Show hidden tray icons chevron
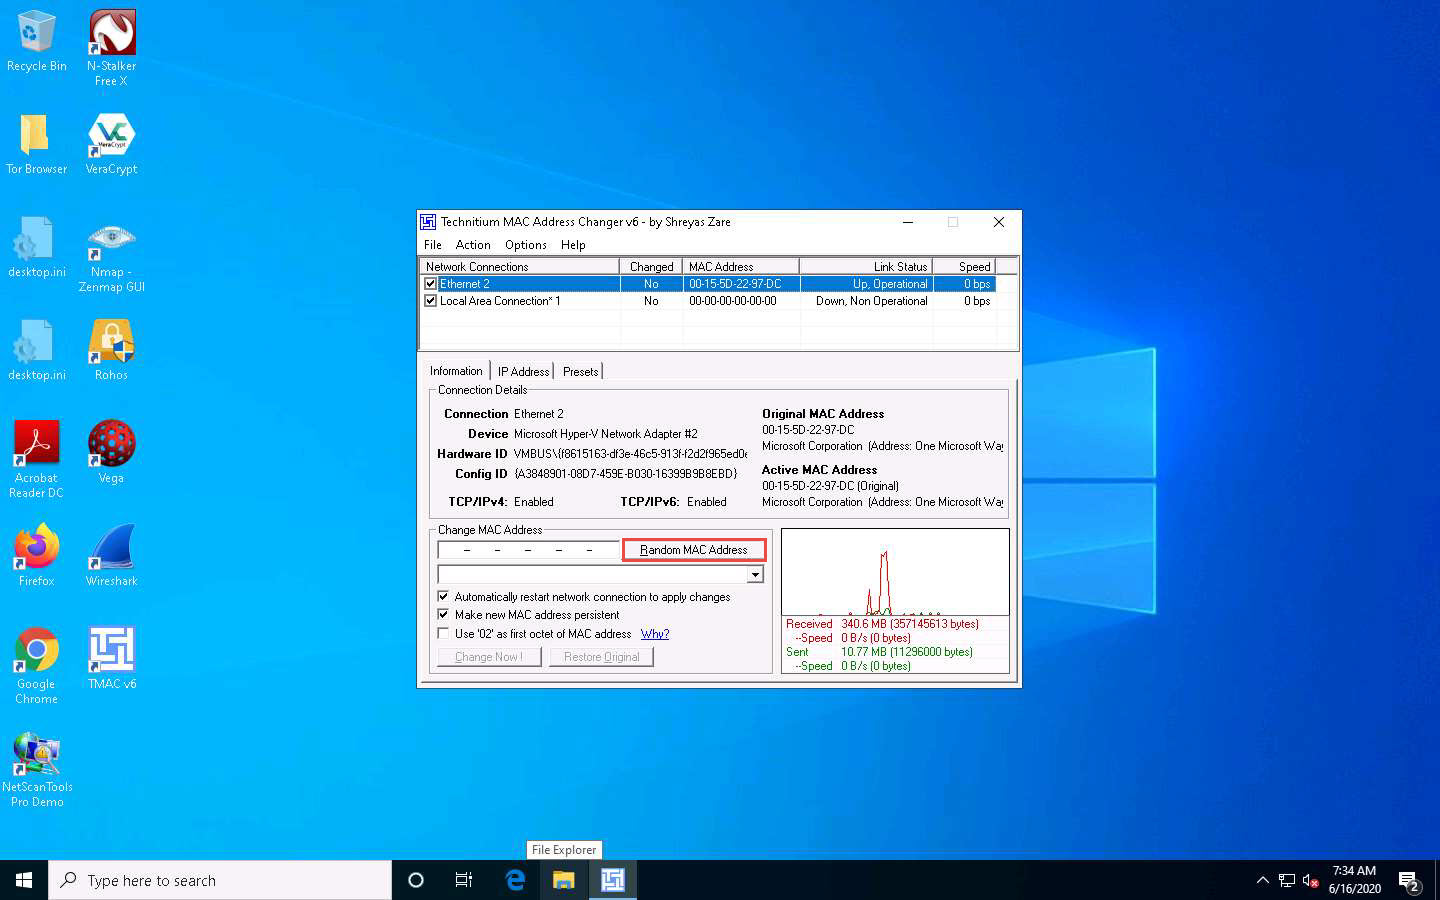1440x900 pixels. (x=1262, y=880)
